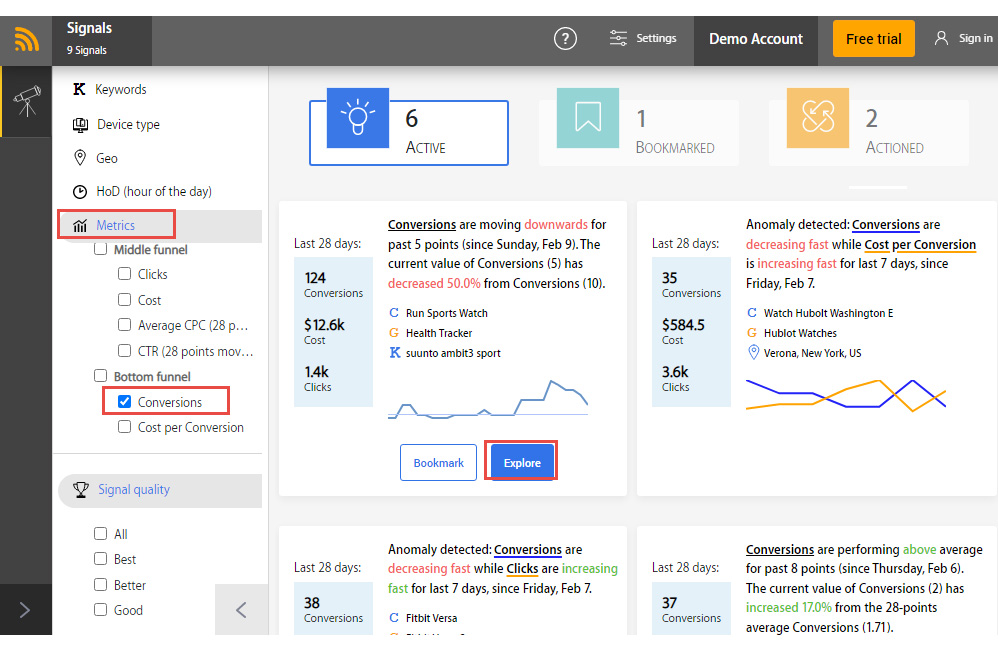Check the Cost metric checkbox
This screenshot has height=651, width=998.
(125, 299)
